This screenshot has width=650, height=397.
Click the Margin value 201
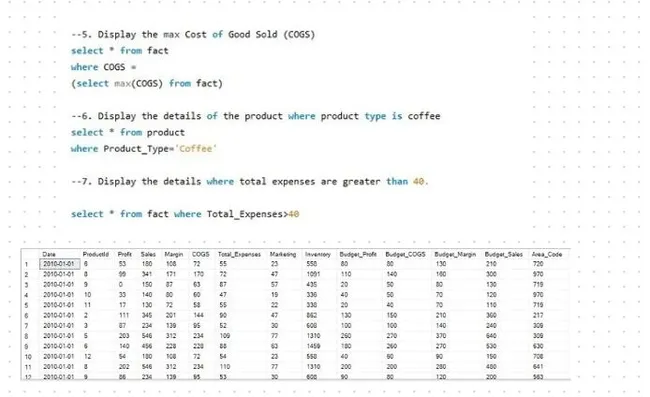[x=171, y=315]
